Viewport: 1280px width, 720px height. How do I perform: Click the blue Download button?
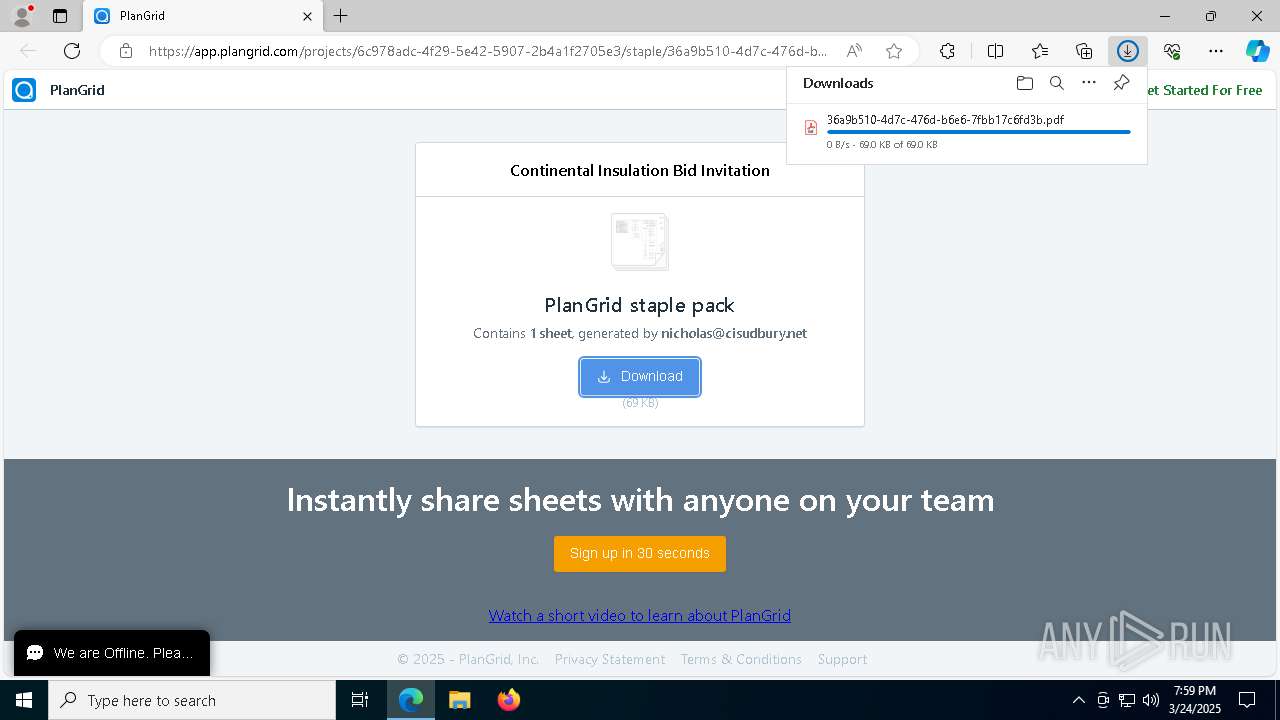(x=640, y=377)
